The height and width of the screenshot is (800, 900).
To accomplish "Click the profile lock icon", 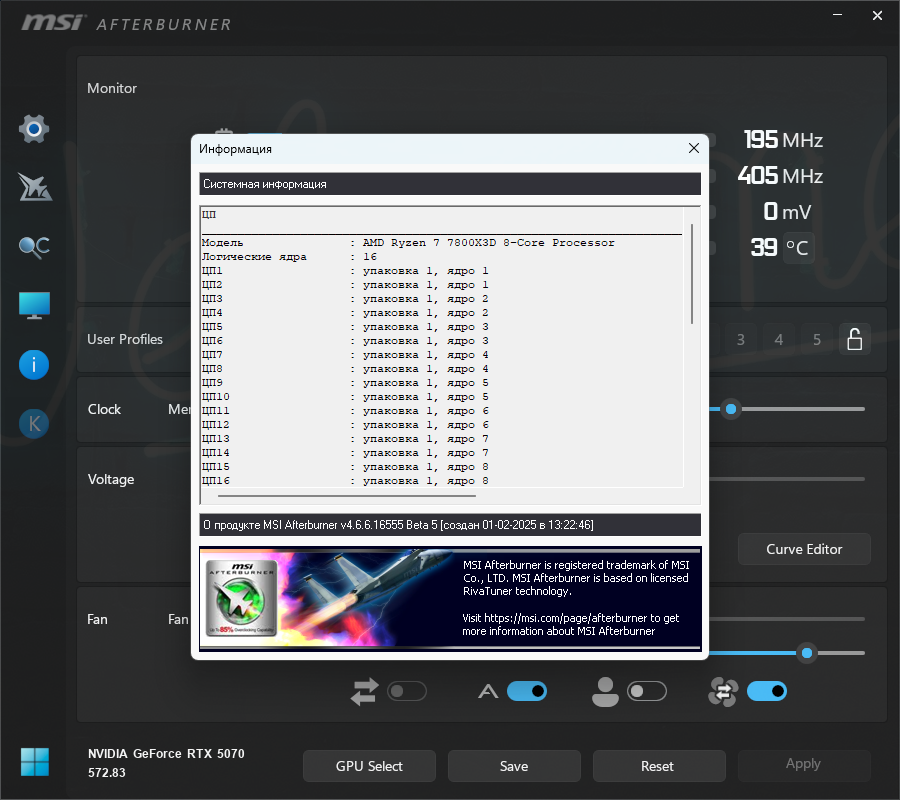I will (855, 339).
